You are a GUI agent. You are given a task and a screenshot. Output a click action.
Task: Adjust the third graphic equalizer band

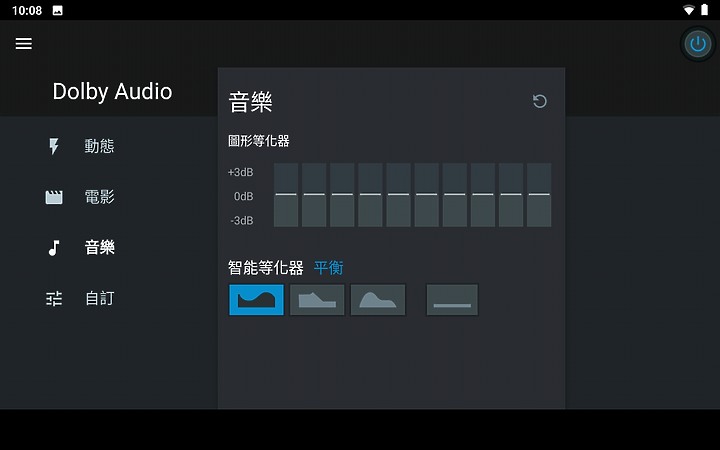(x=342, y=195)
